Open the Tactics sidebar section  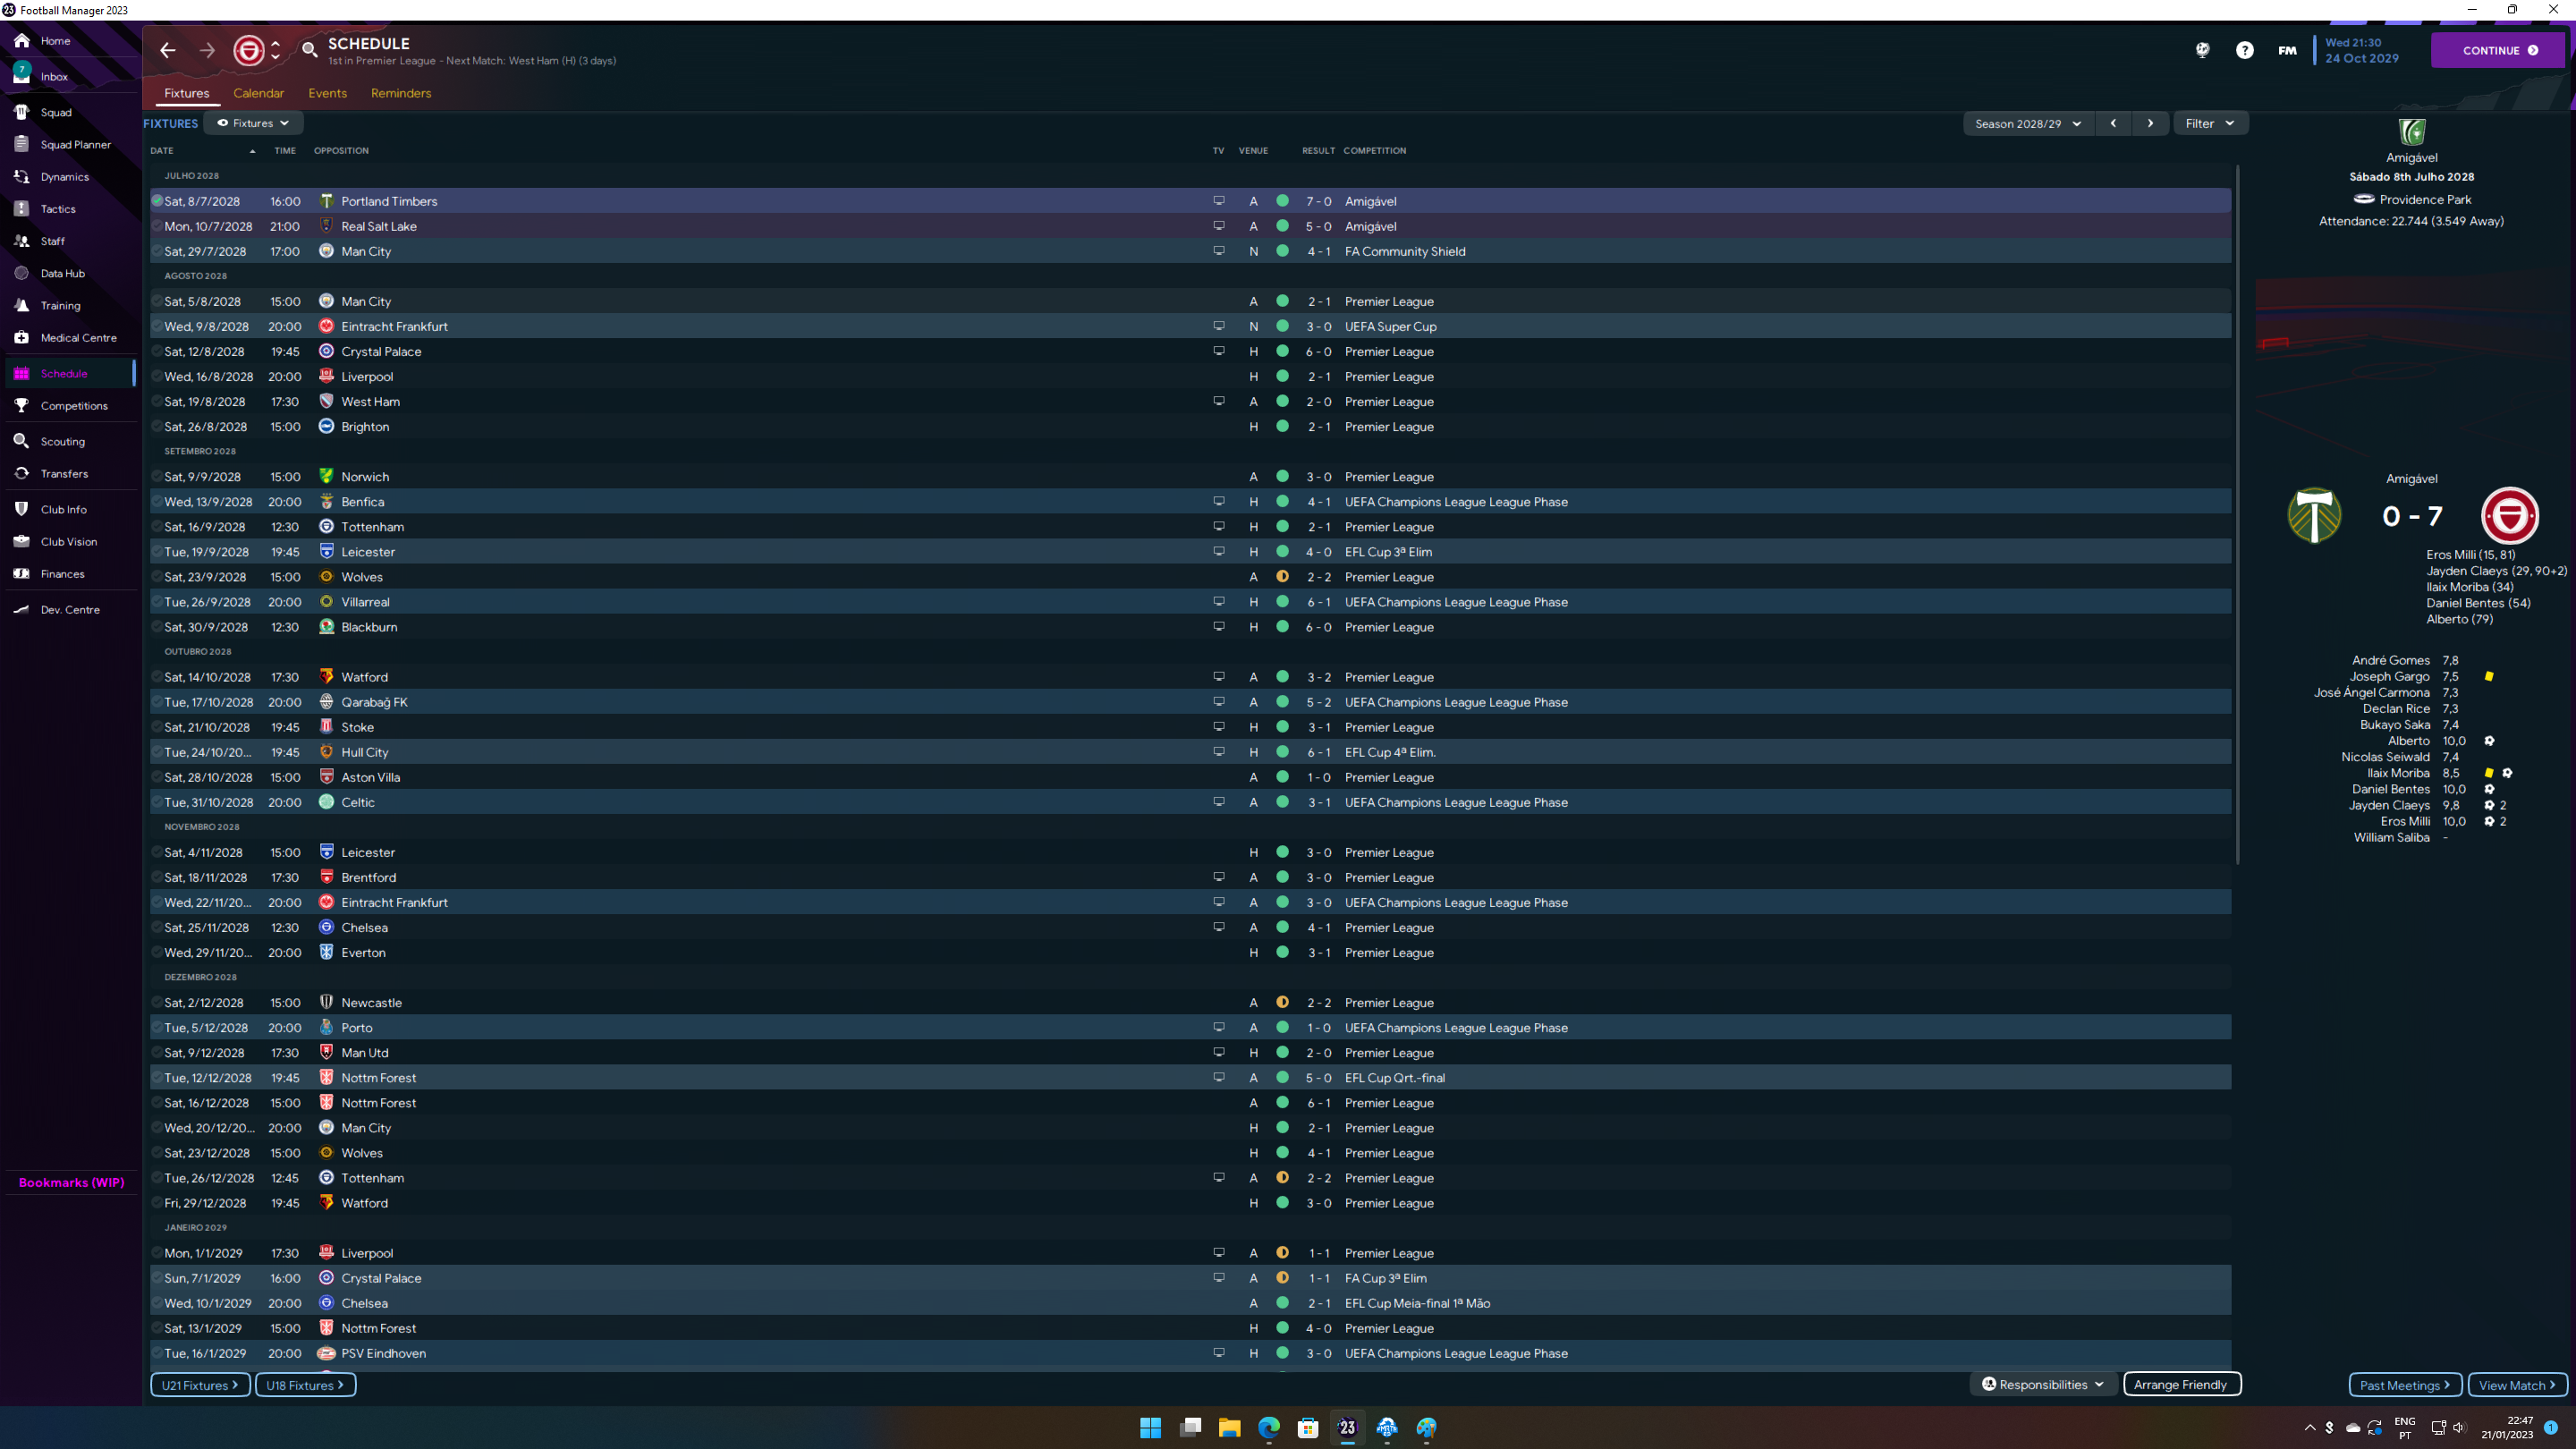[58, 209]
